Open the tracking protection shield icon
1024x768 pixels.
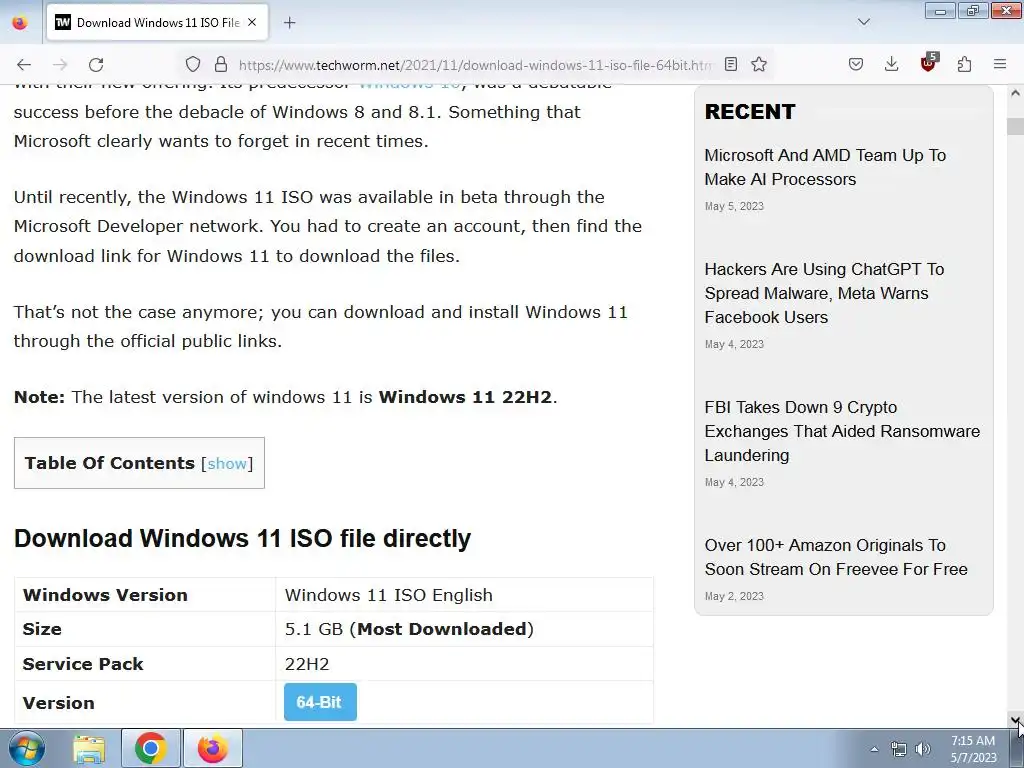pos(193,65)
